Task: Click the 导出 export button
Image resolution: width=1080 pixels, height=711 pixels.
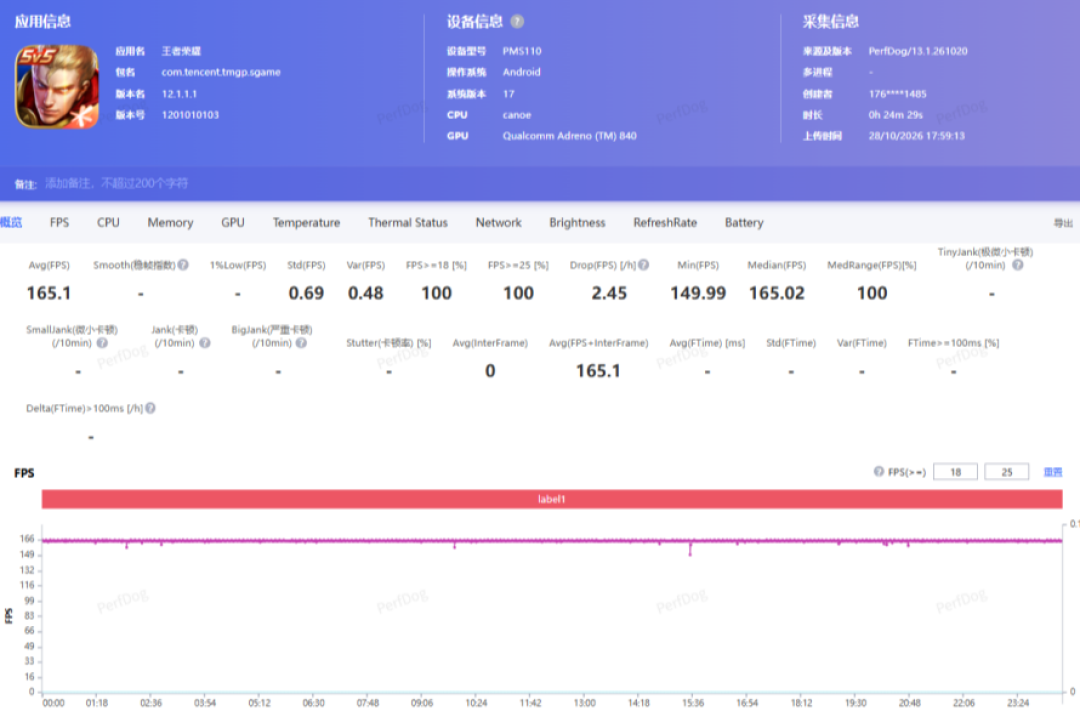Action: point(1063,223)
